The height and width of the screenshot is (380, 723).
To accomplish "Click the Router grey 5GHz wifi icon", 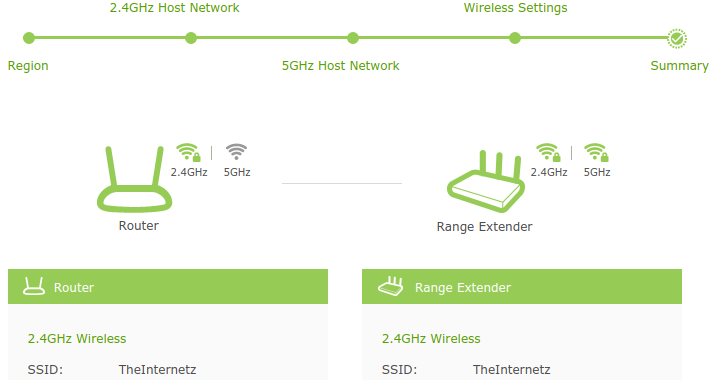I will coord(236,152).
